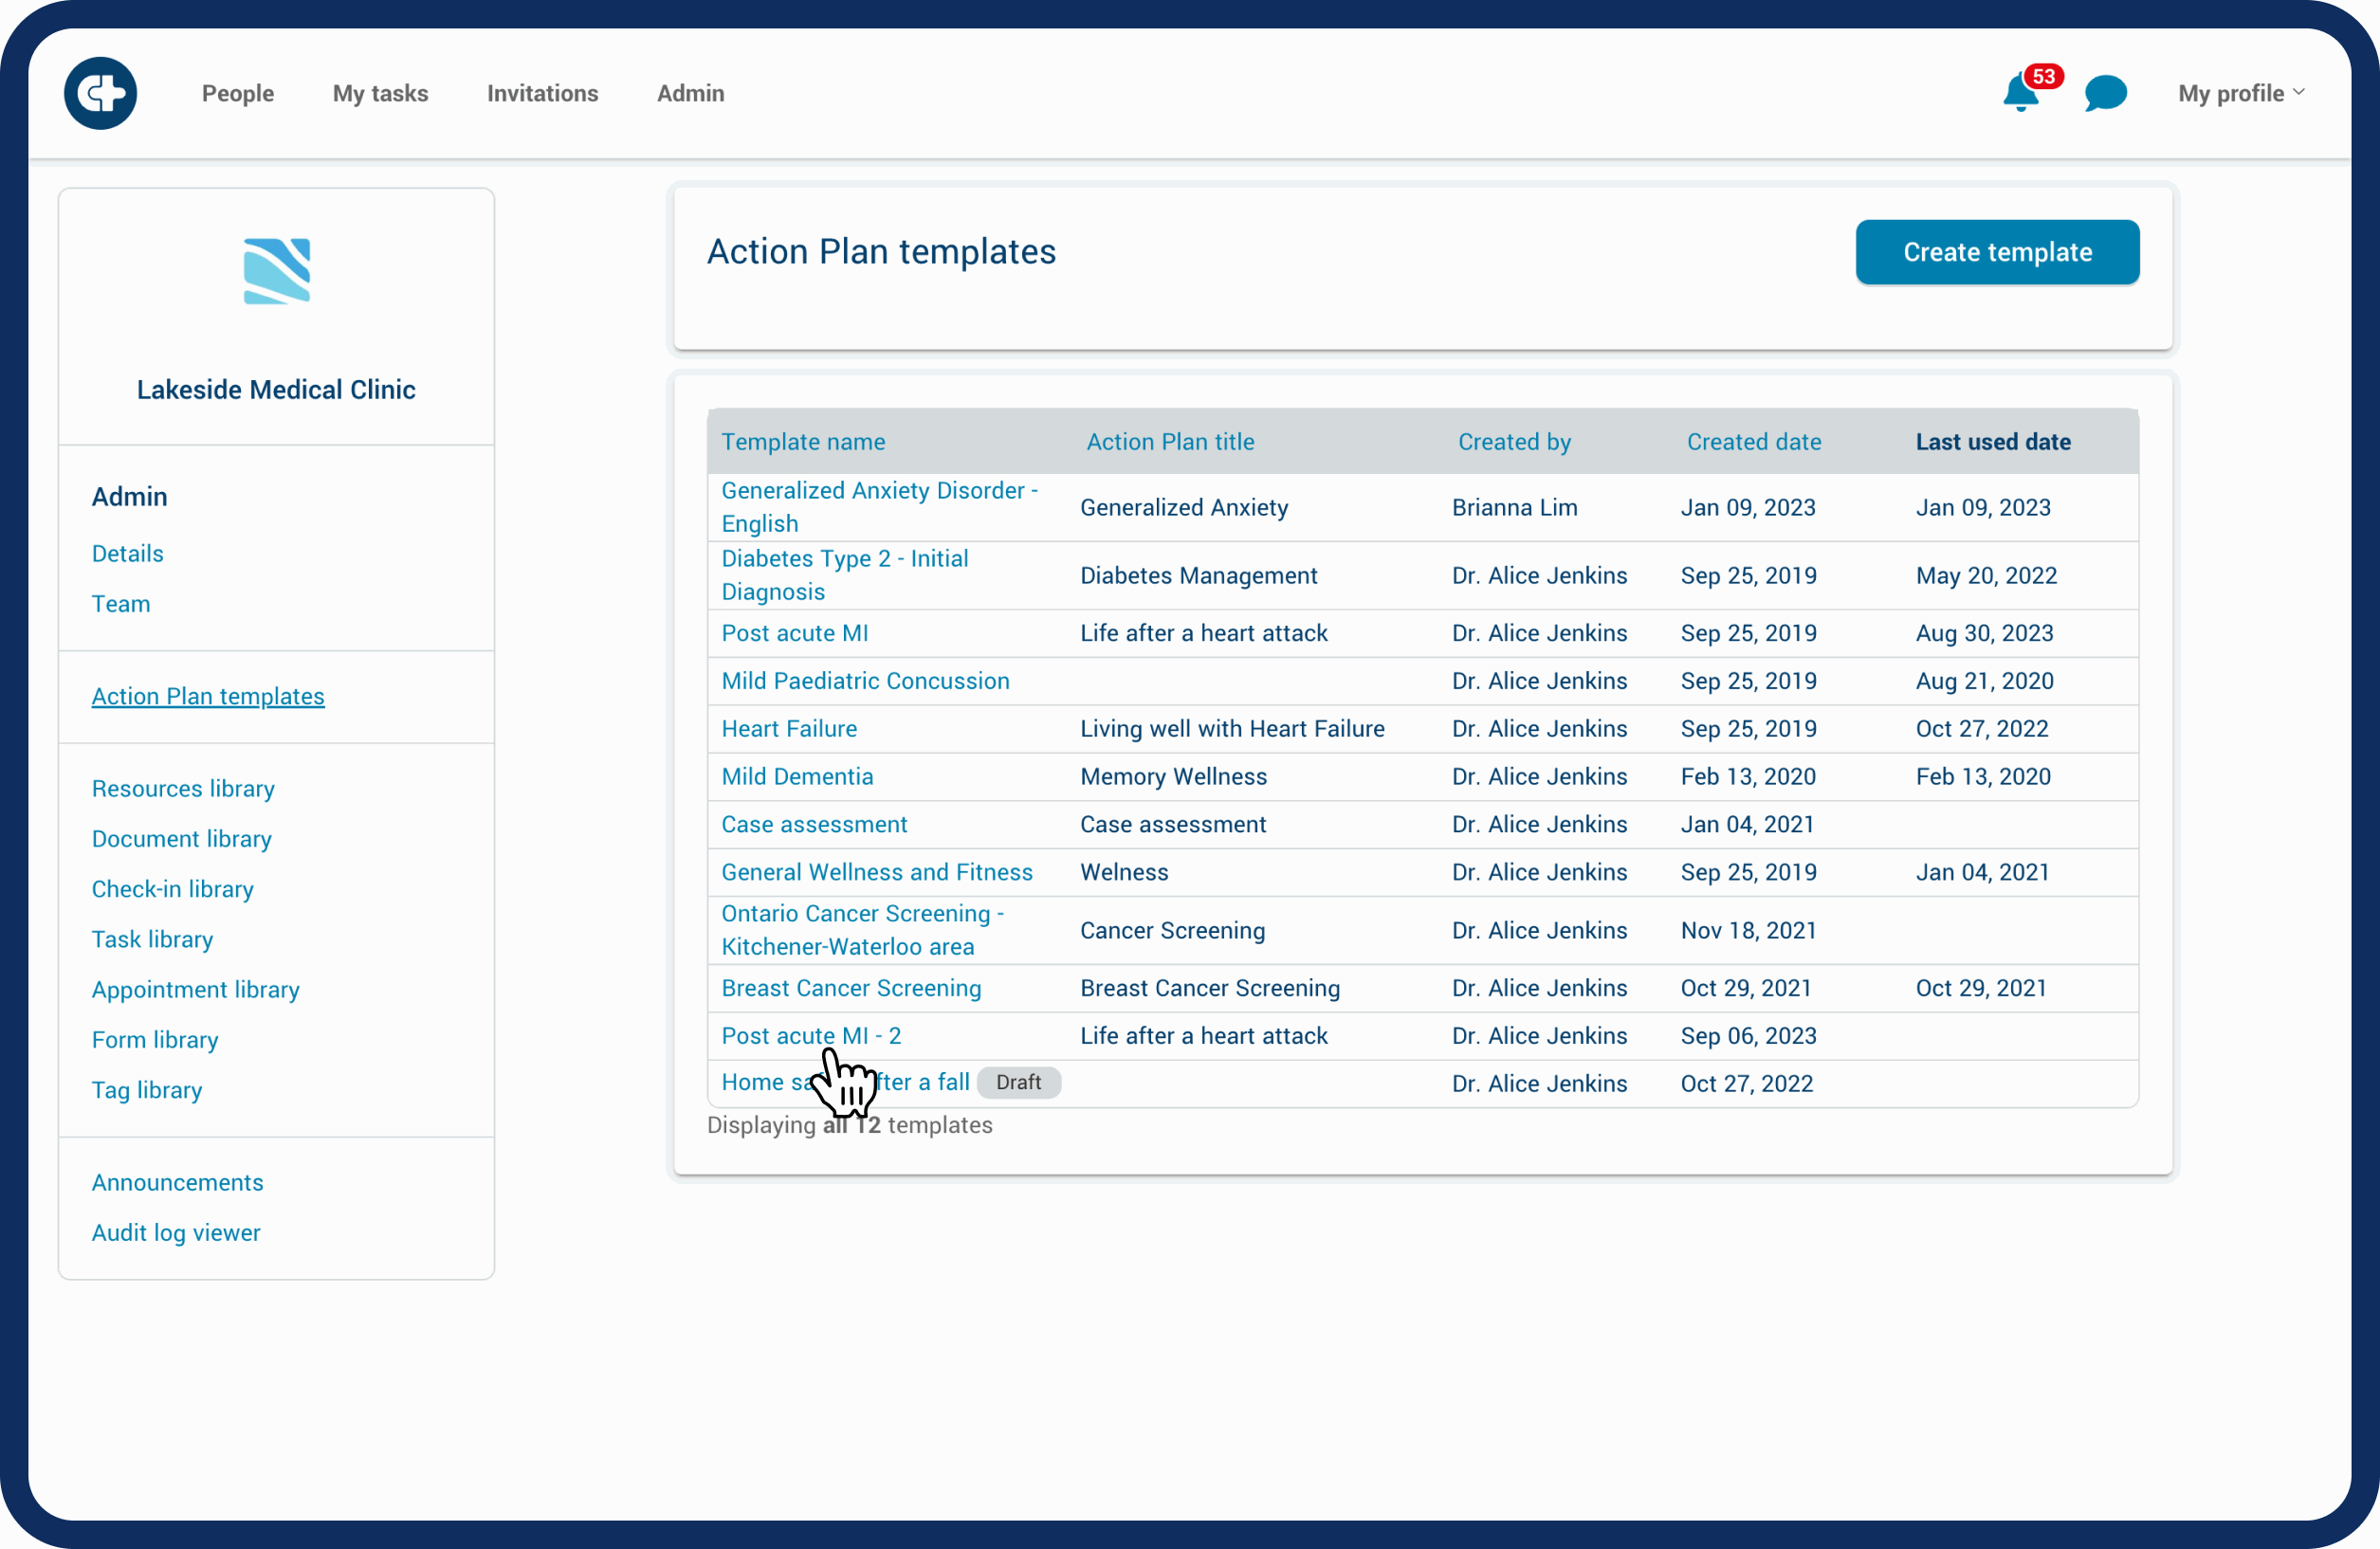Expand the My profile dropdown
Viewport: 2380px width, 1549px height.
point(2241,93)
